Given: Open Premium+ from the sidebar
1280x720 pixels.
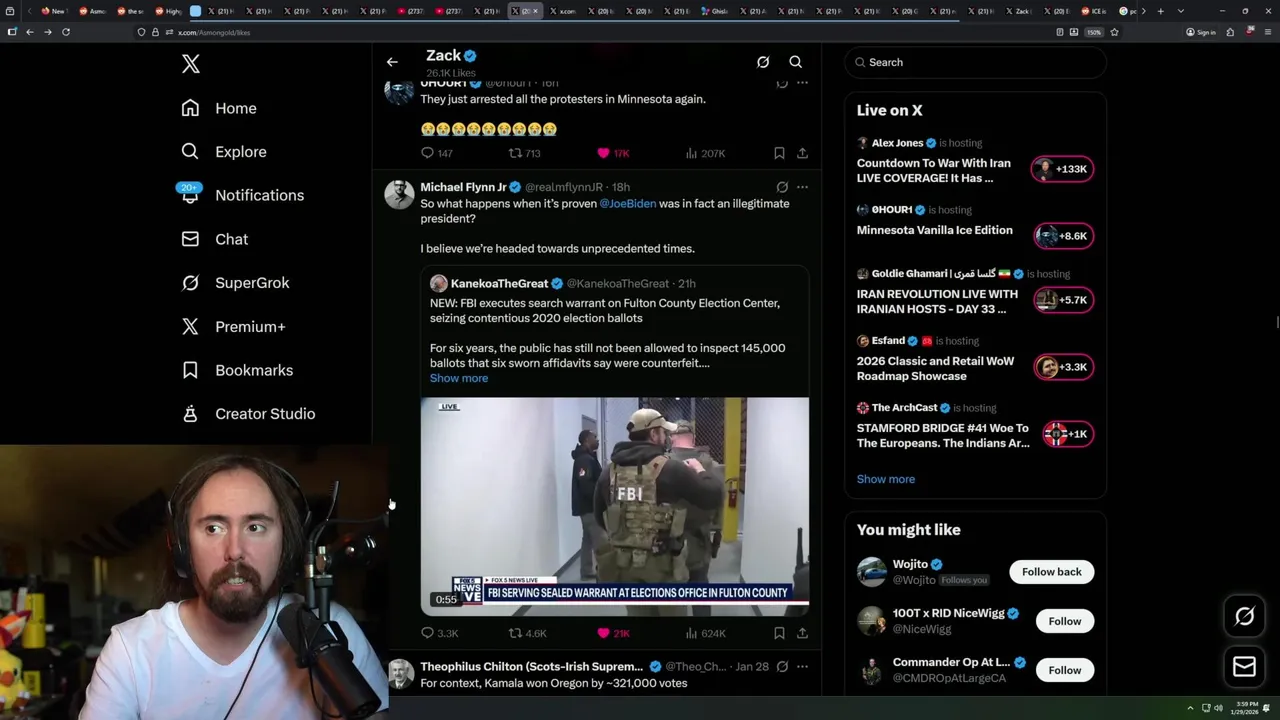Looking at the screenshot, I should (233, 326).
